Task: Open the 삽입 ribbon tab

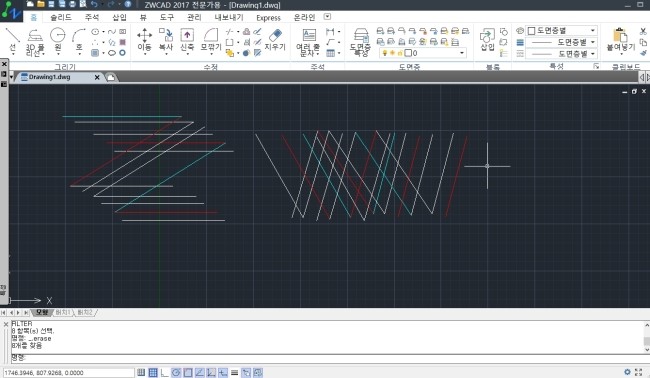Action: pos(119,17)
